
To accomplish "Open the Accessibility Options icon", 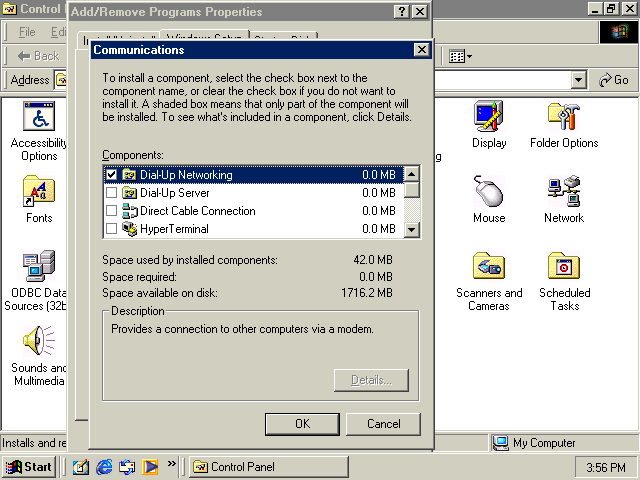I will pyautogui.click(x=39, y=116).
